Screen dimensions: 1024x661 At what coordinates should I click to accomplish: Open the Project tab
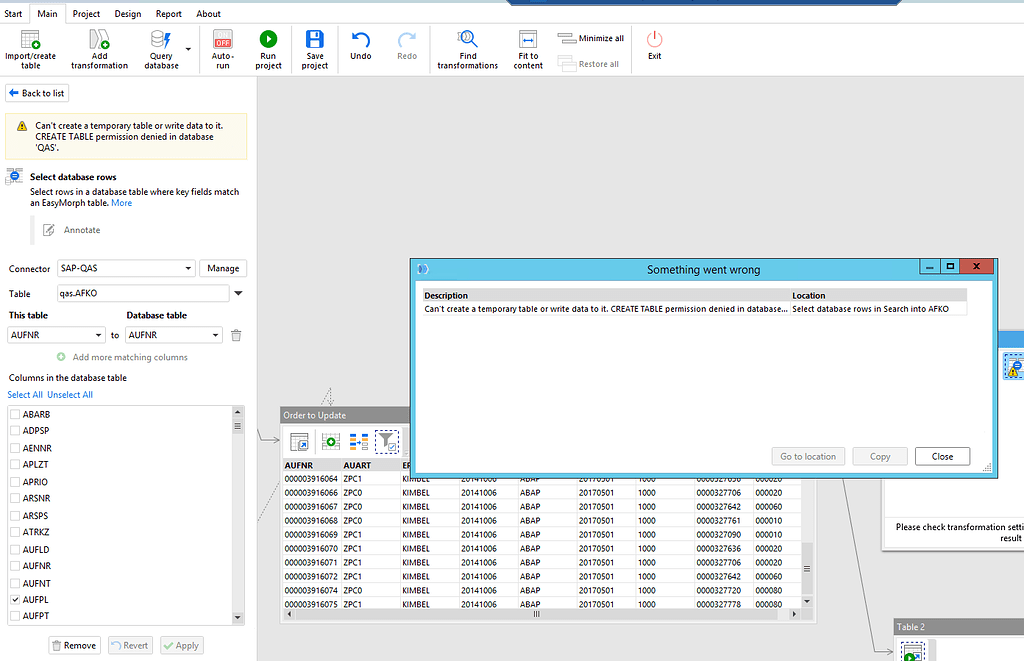86,14
